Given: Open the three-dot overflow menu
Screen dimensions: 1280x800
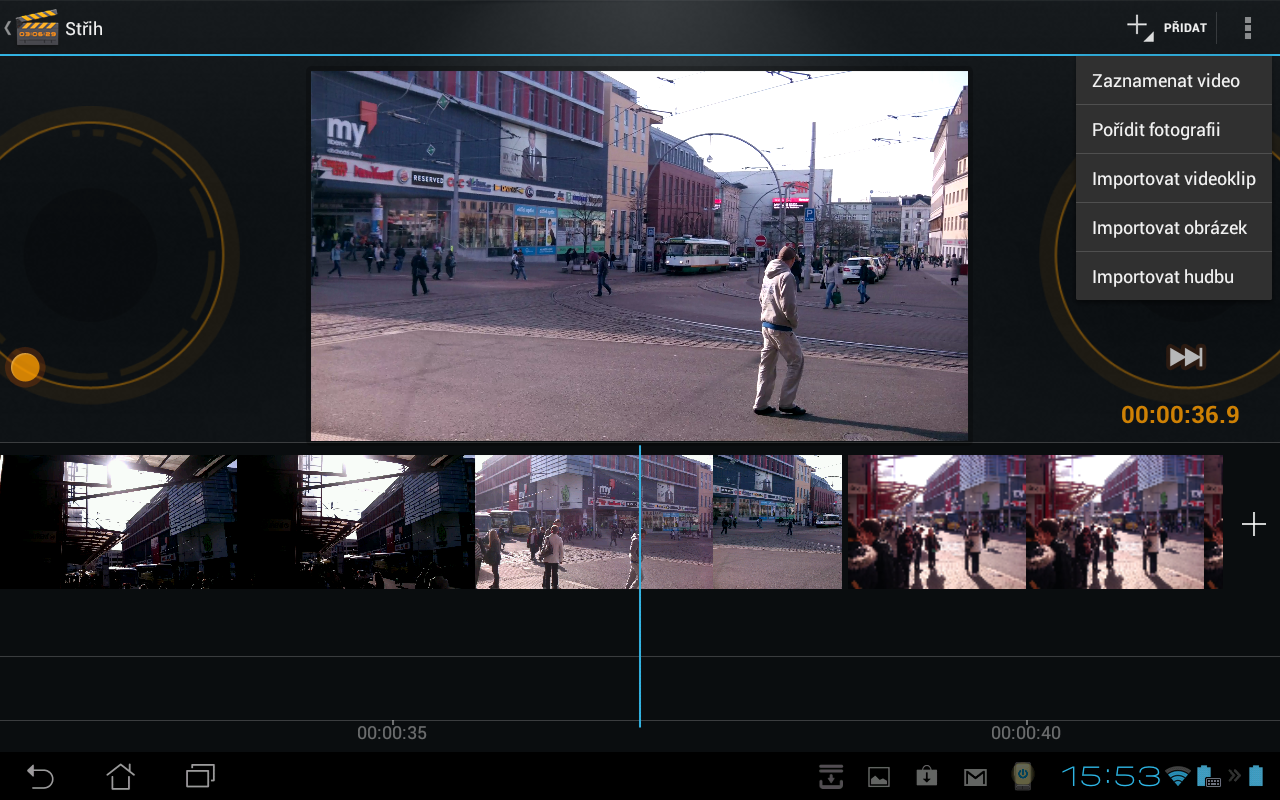Looking at the screenshot, I should coord(1247,28).
